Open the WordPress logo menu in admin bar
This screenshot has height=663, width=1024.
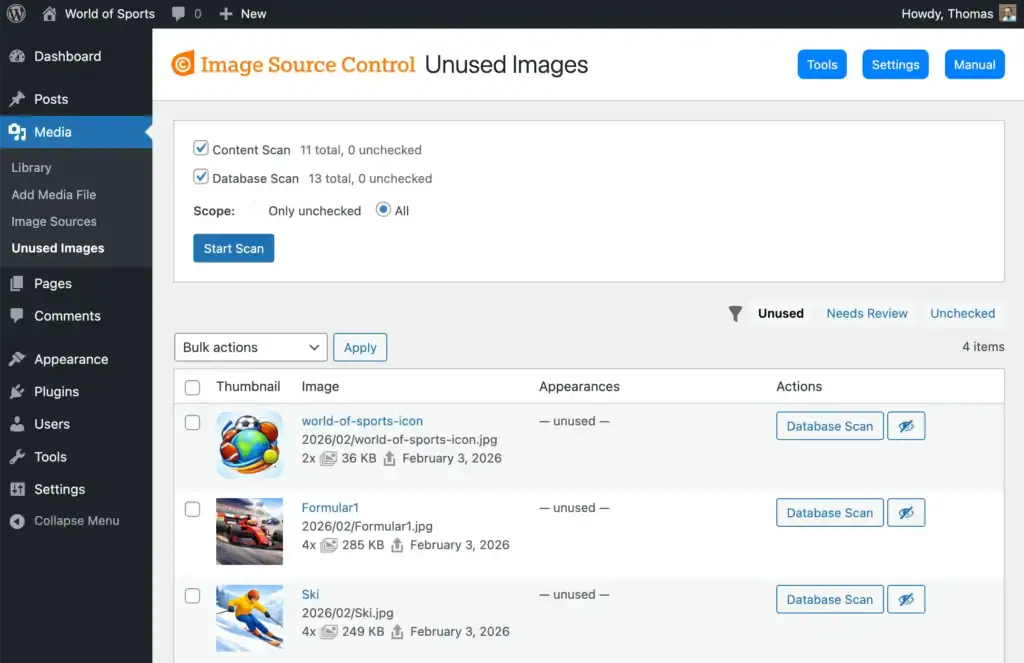click(x=15, y=13)
